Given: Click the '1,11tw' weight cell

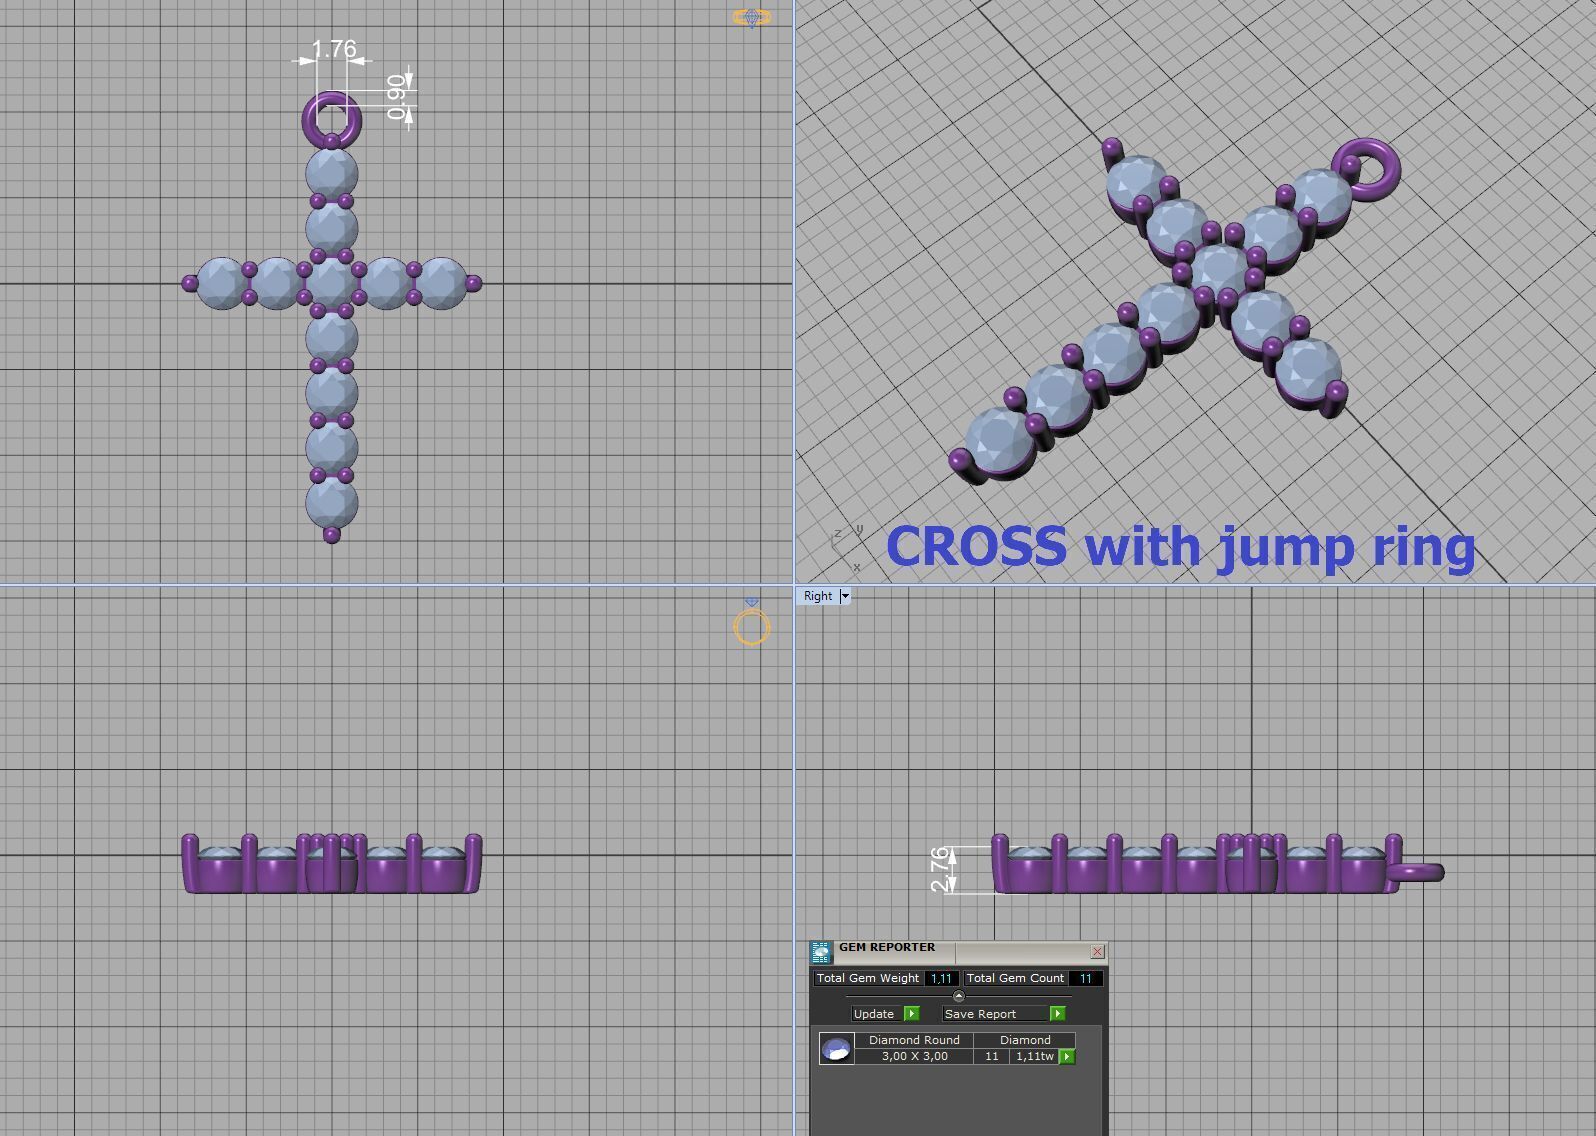Looking at the screenshot, I should click(1034, 1056).
